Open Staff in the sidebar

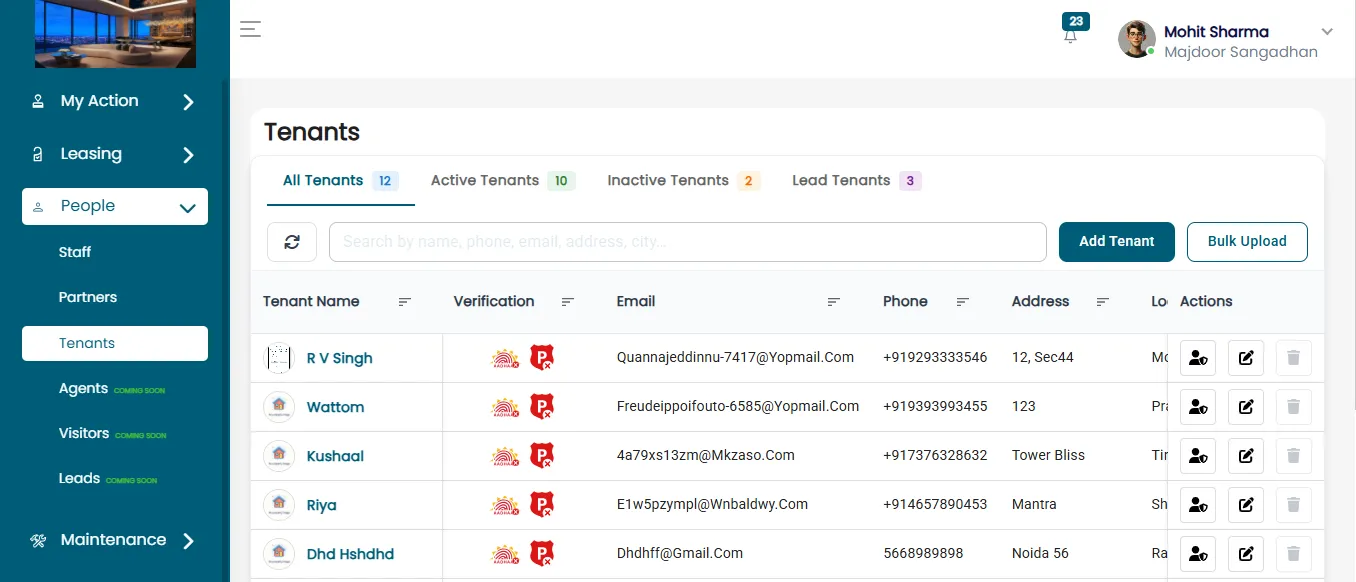click(75, 252)
